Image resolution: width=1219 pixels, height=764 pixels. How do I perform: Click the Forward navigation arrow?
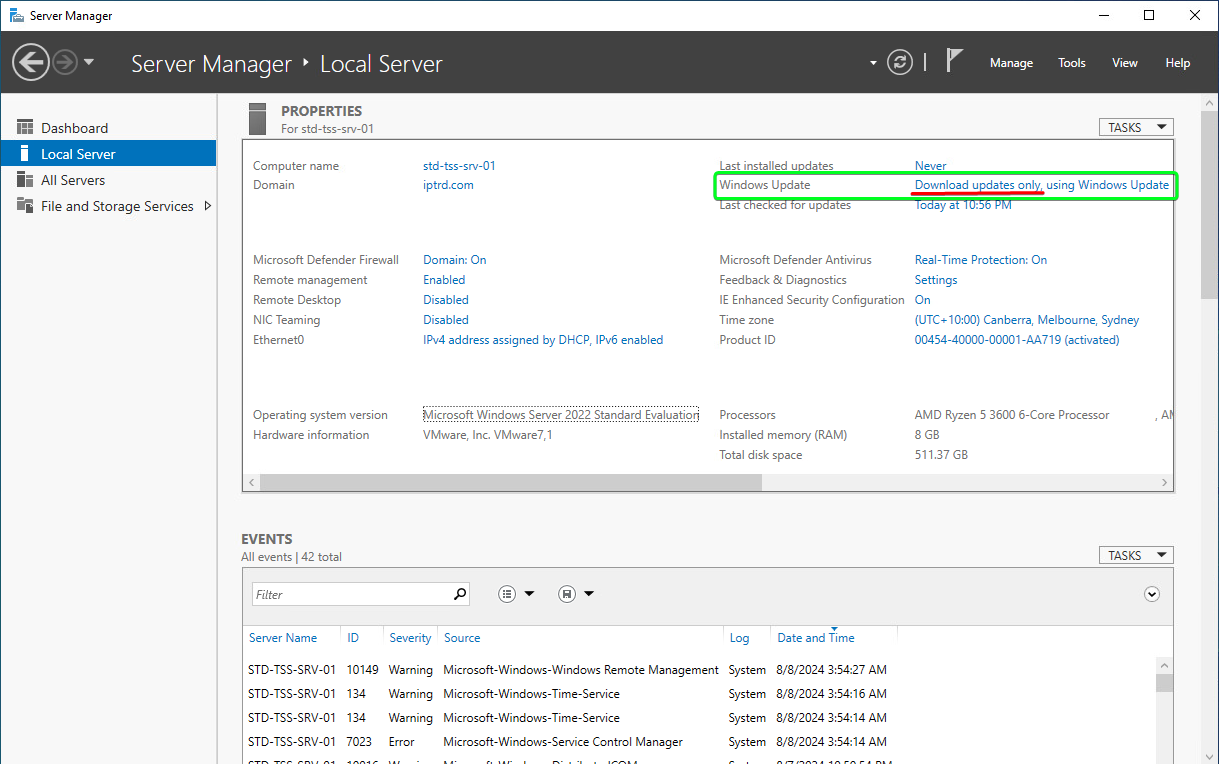pyautogui.click(x=65, y=62)
